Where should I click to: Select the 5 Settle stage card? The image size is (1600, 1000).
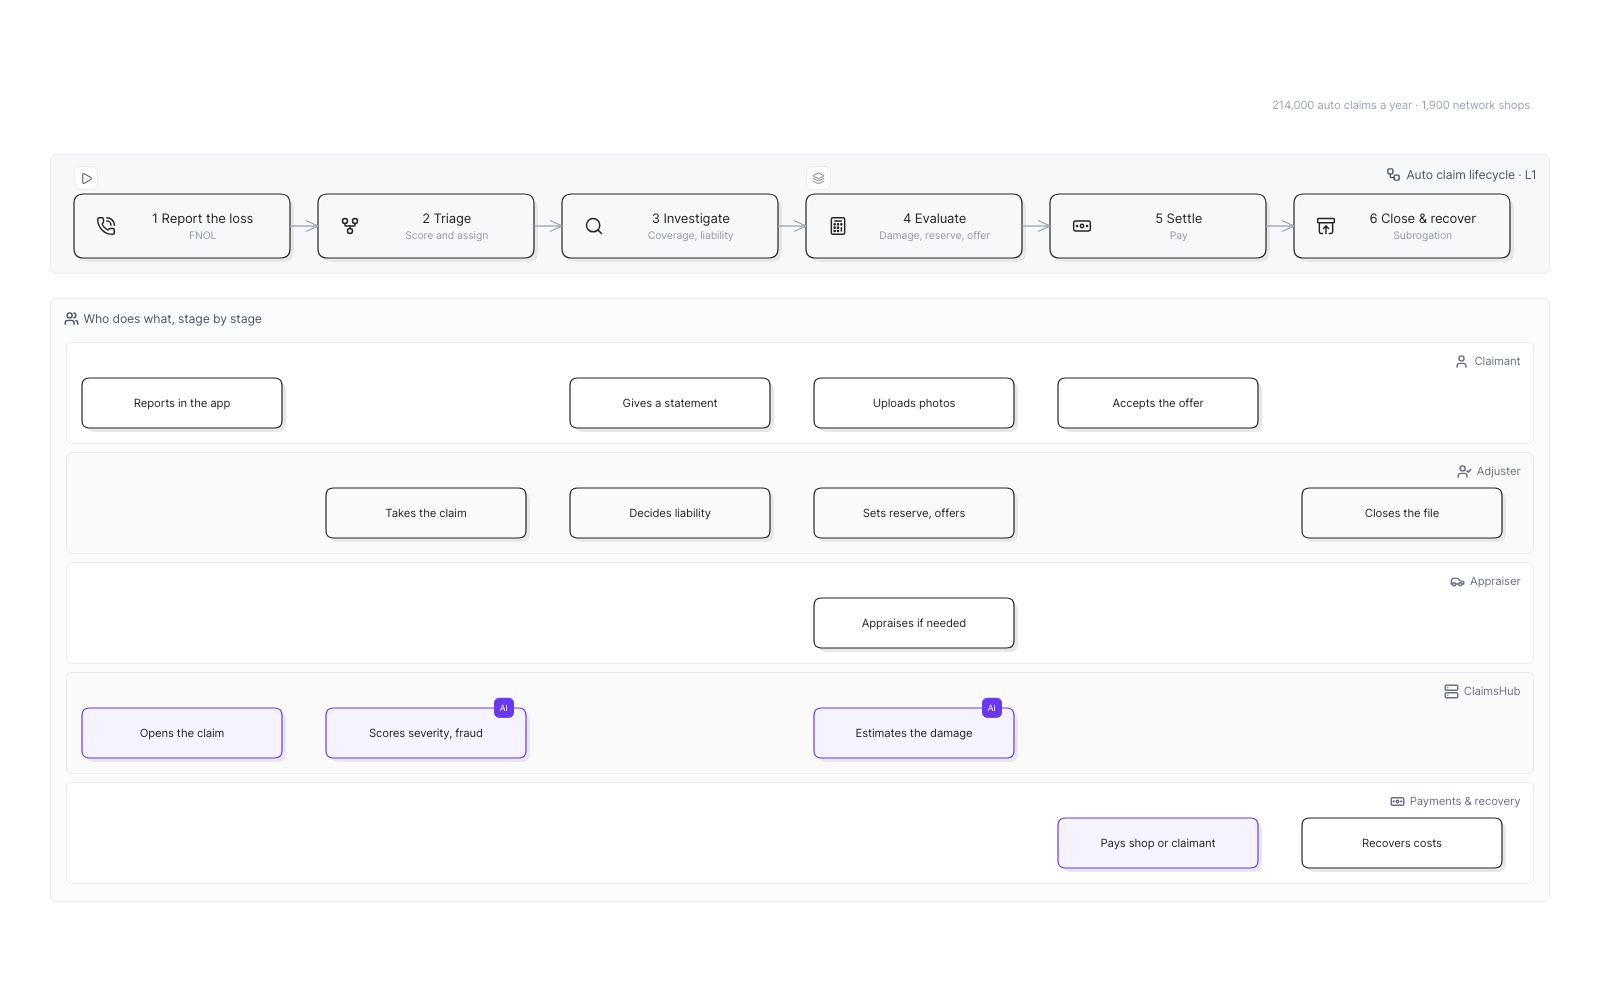click(x=1158, y=226)
